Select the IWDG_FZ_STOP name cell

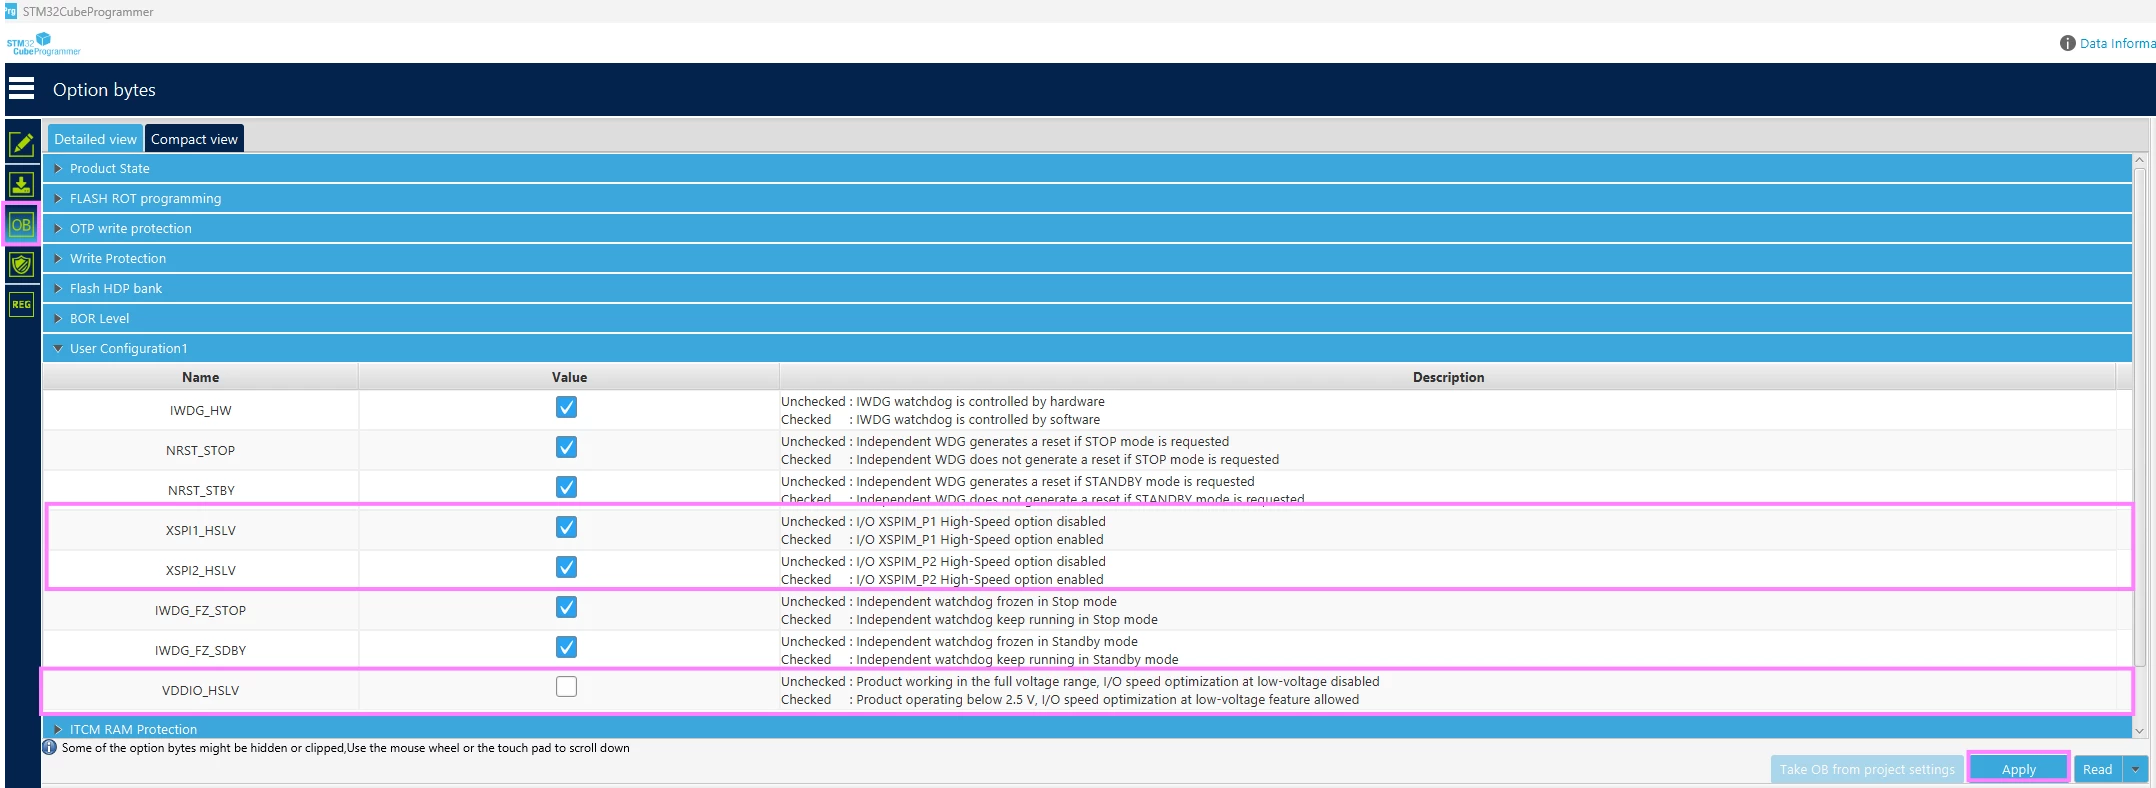coord(200,610)
